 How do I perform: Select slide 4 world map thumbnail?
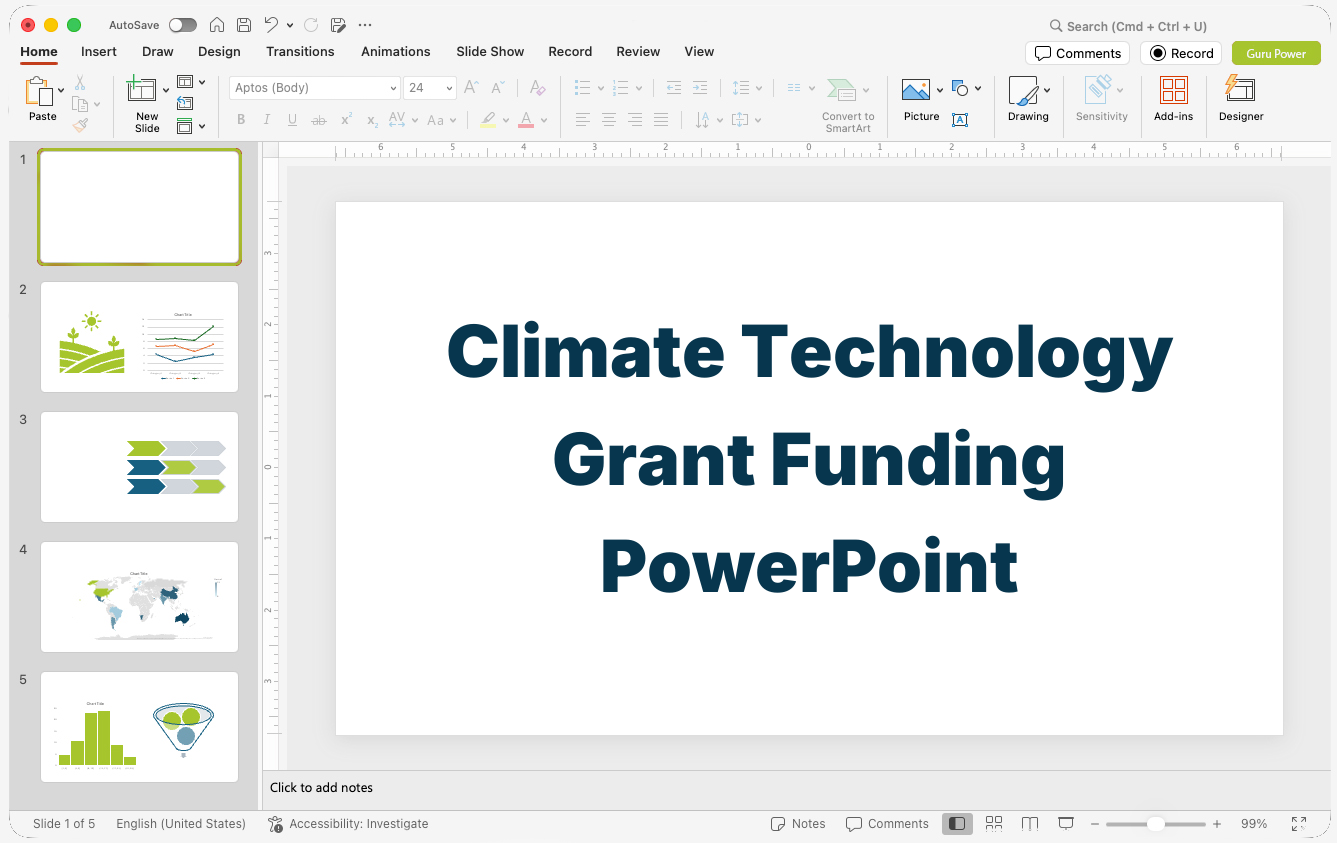pos(140,597)
